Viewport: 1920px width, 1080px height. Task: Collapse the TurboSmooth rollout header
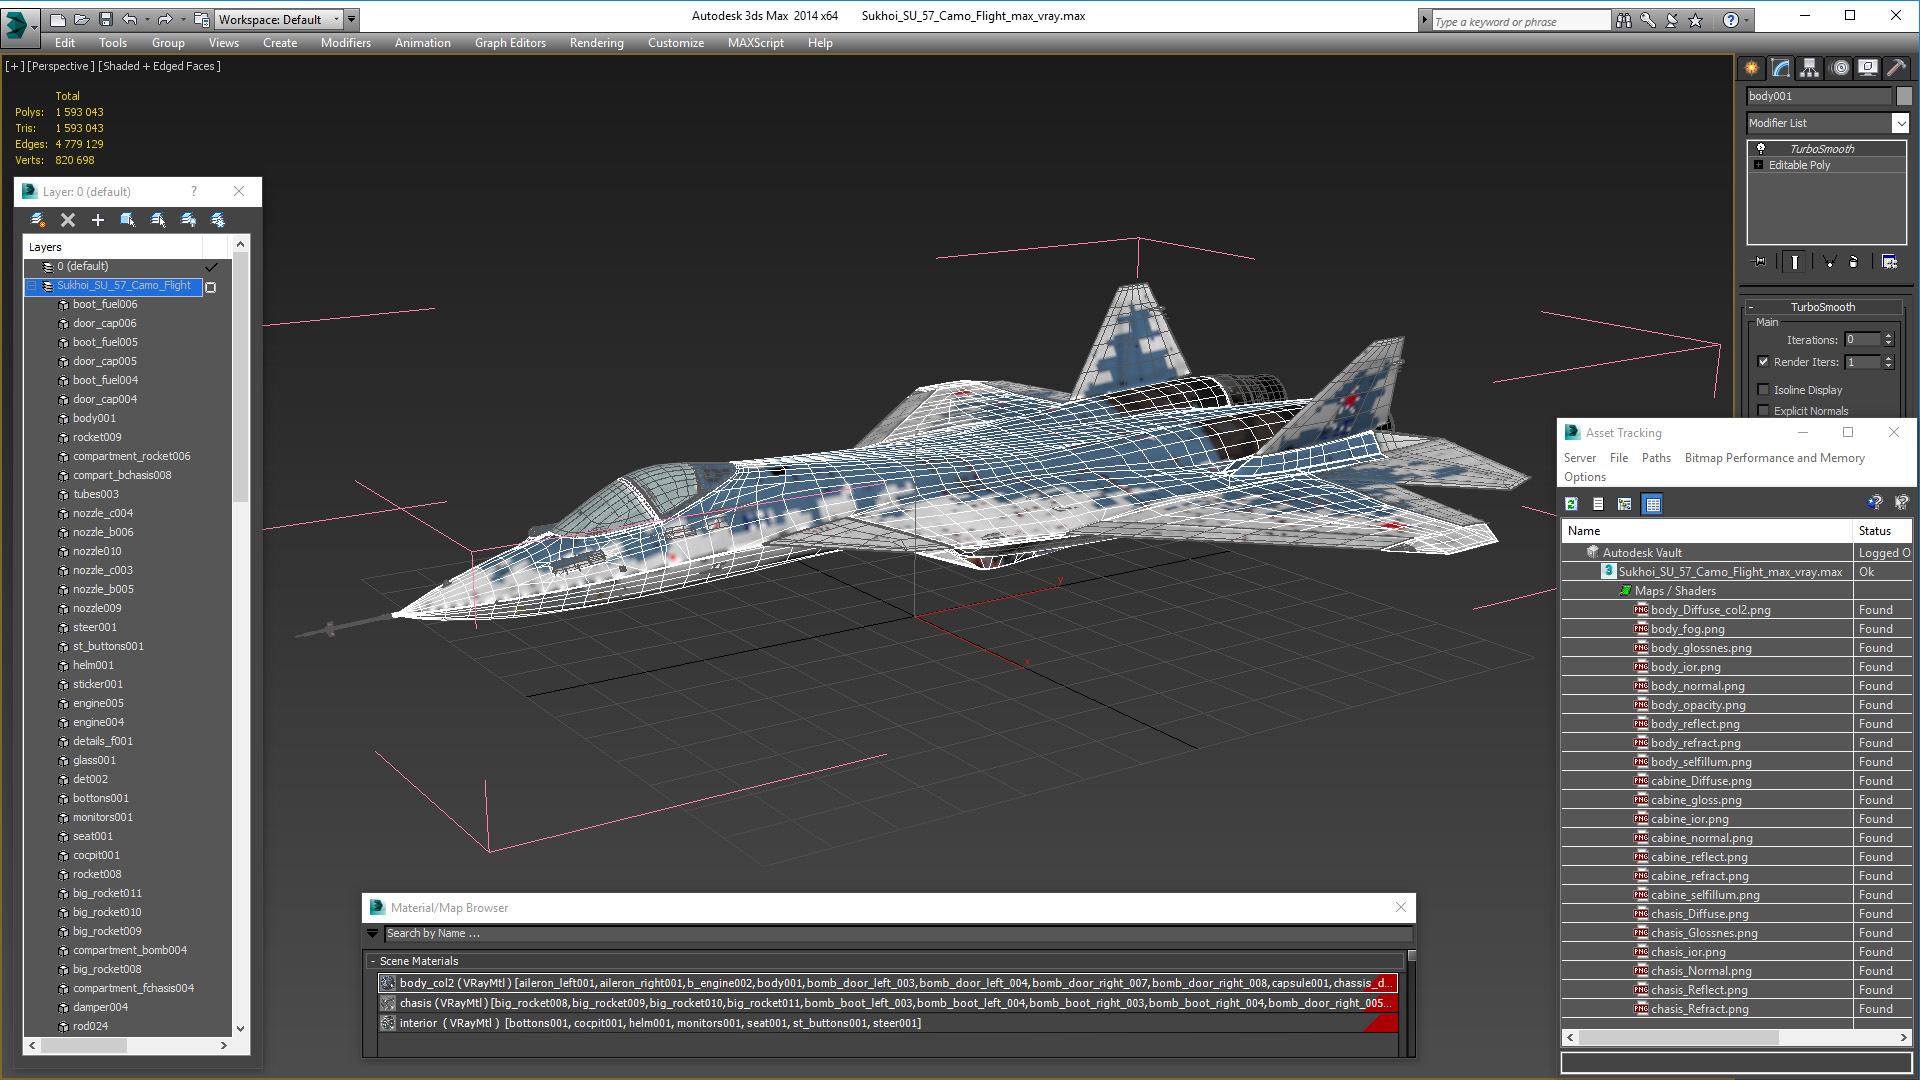coord(1822,307)
